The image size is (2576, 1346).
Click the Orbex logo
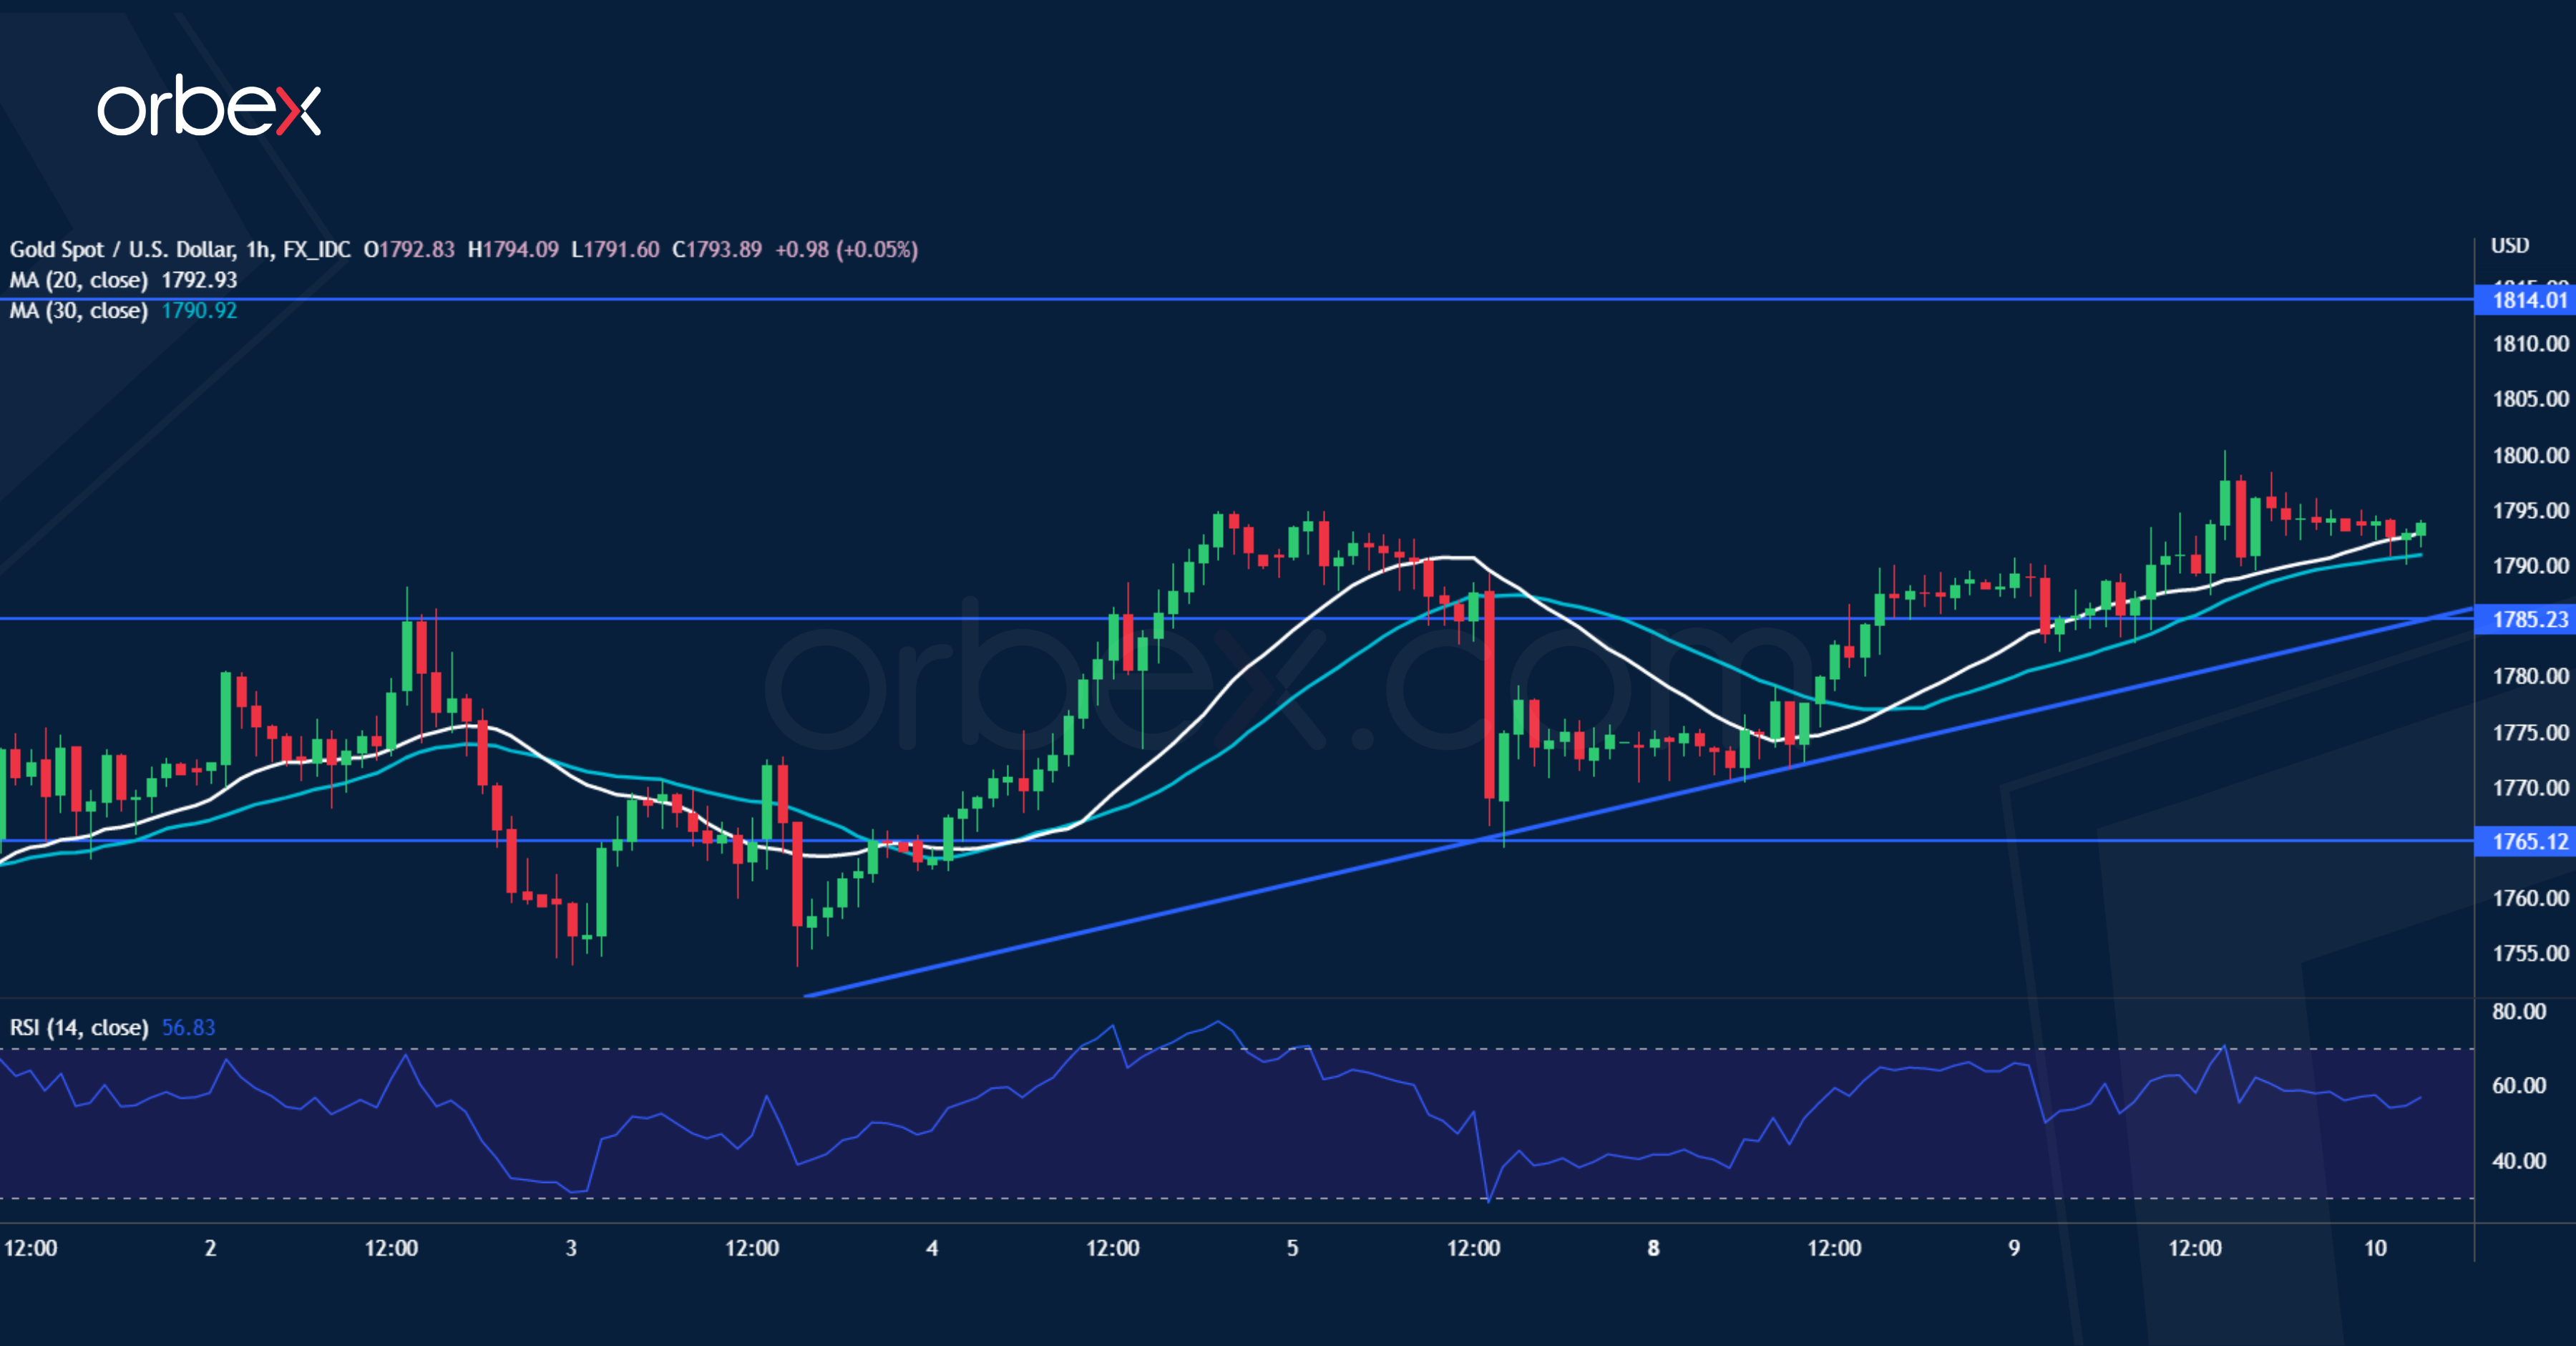(208, 106)
